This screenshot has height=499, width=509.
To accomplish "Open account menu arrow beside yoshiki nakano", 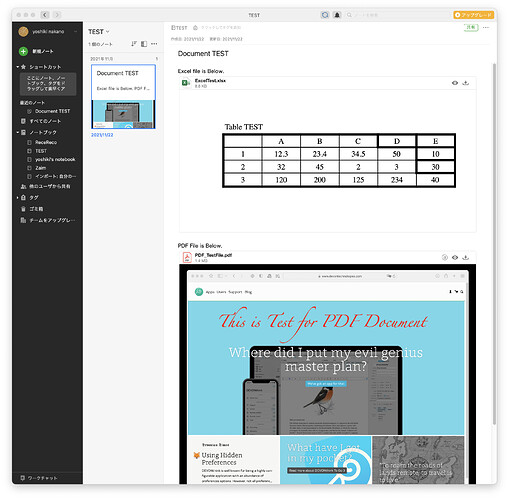I will (75, 31).
